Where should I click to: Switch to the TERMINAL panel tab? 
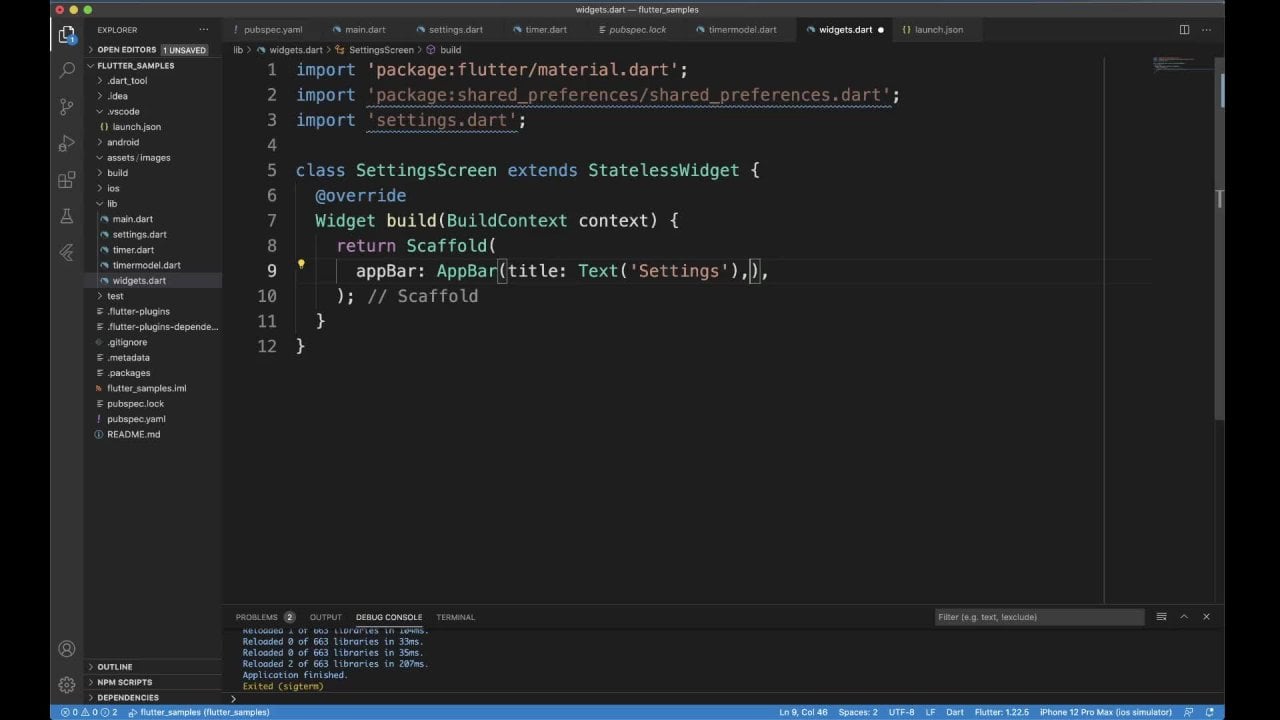[455, 617]
